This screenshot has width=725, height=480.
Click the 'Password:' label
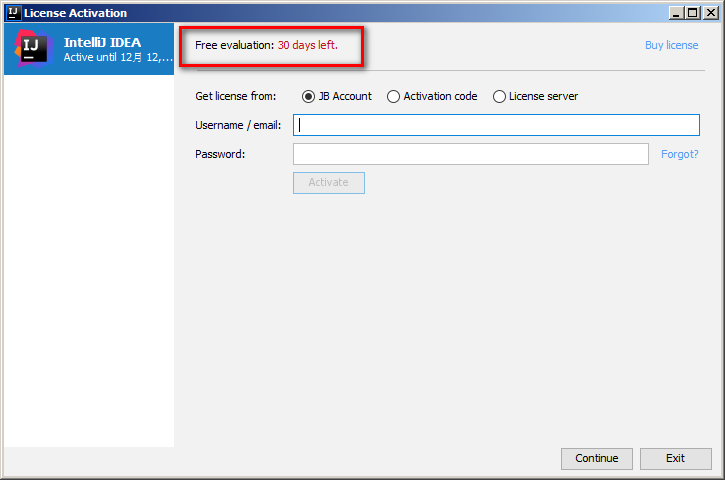pyautogui.click(x=220, y=154)
